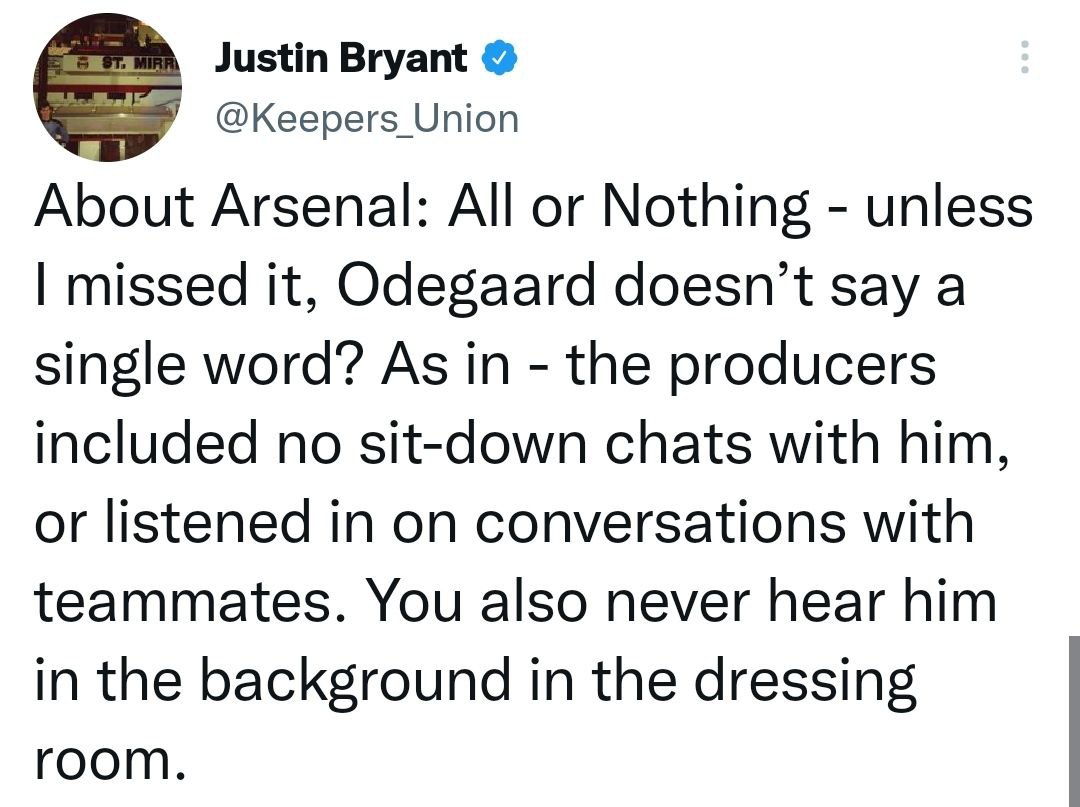Select the phrase "All or Nothing"

click(x=628, y=208)
